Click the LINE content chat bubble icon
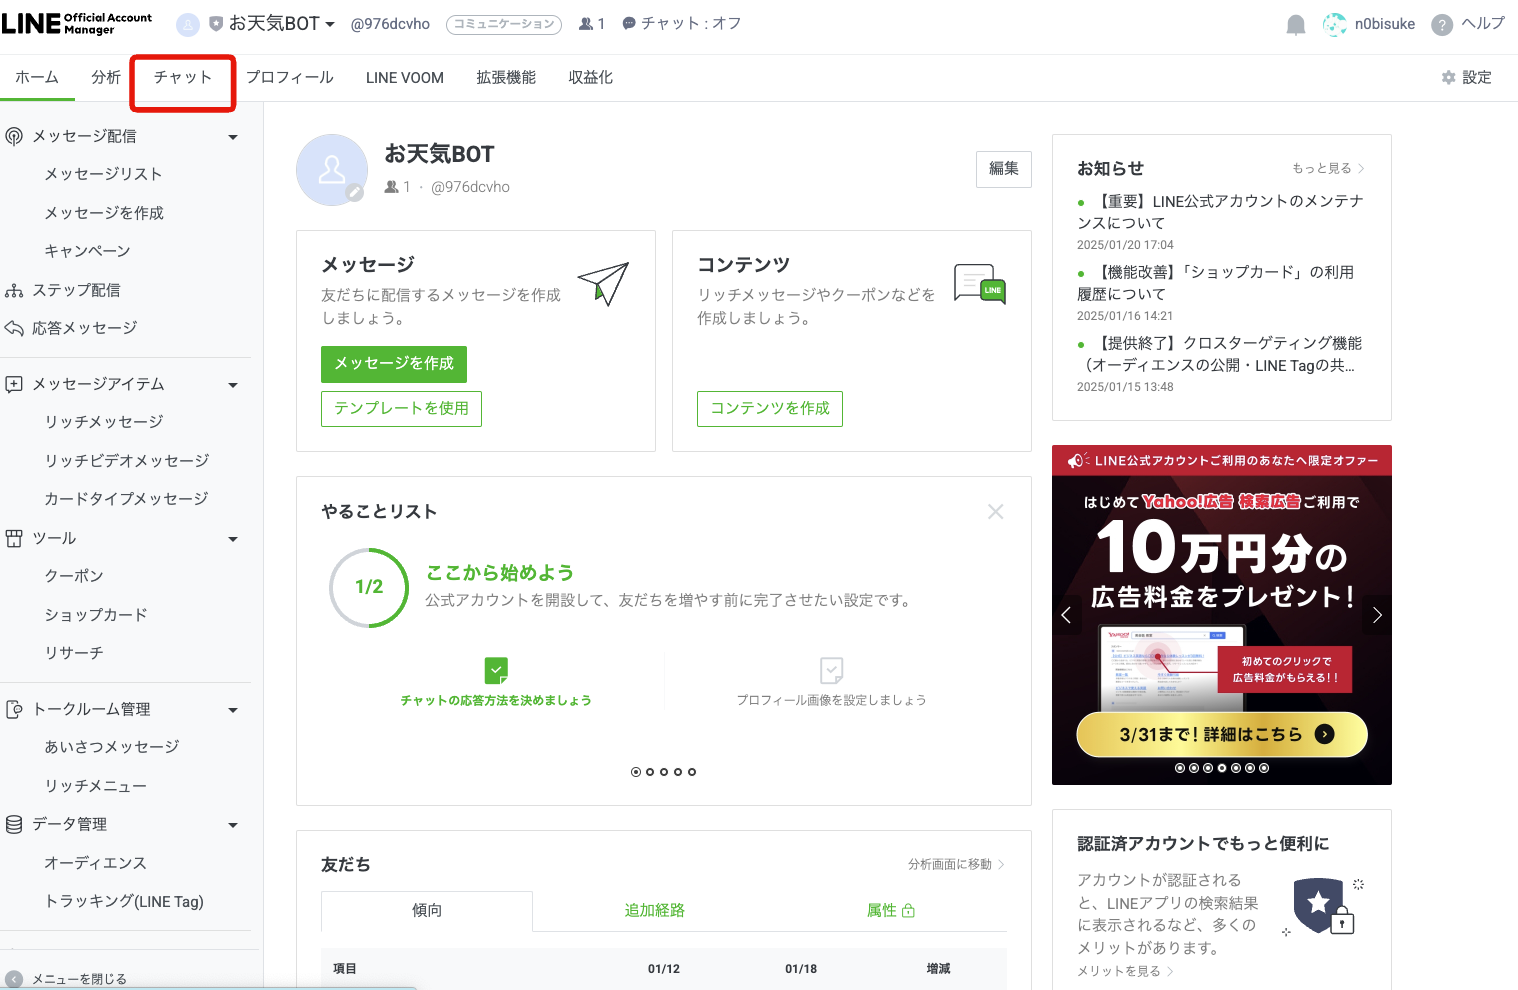 click(980, 284)
